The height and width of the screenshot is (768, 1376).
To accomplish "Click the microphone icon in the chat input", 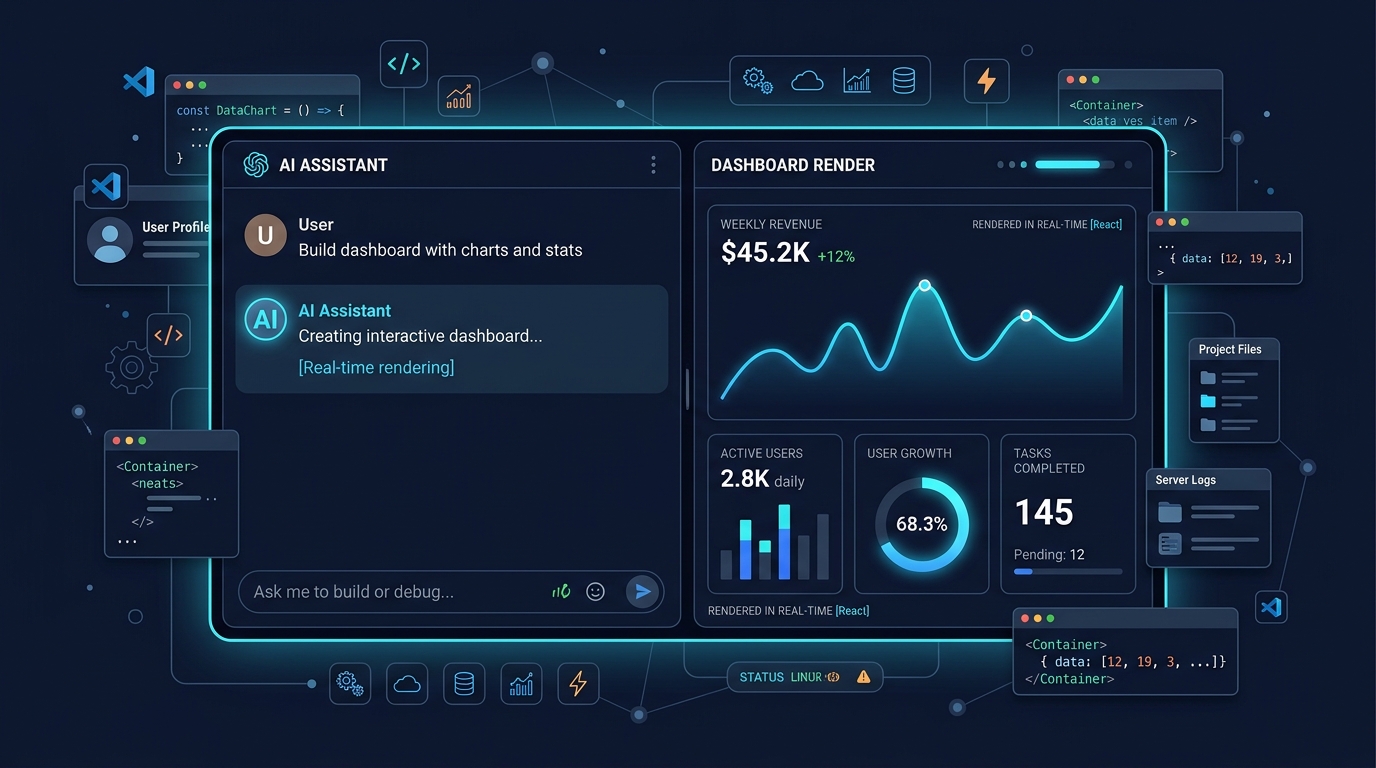I will click(x=561, y=591).
